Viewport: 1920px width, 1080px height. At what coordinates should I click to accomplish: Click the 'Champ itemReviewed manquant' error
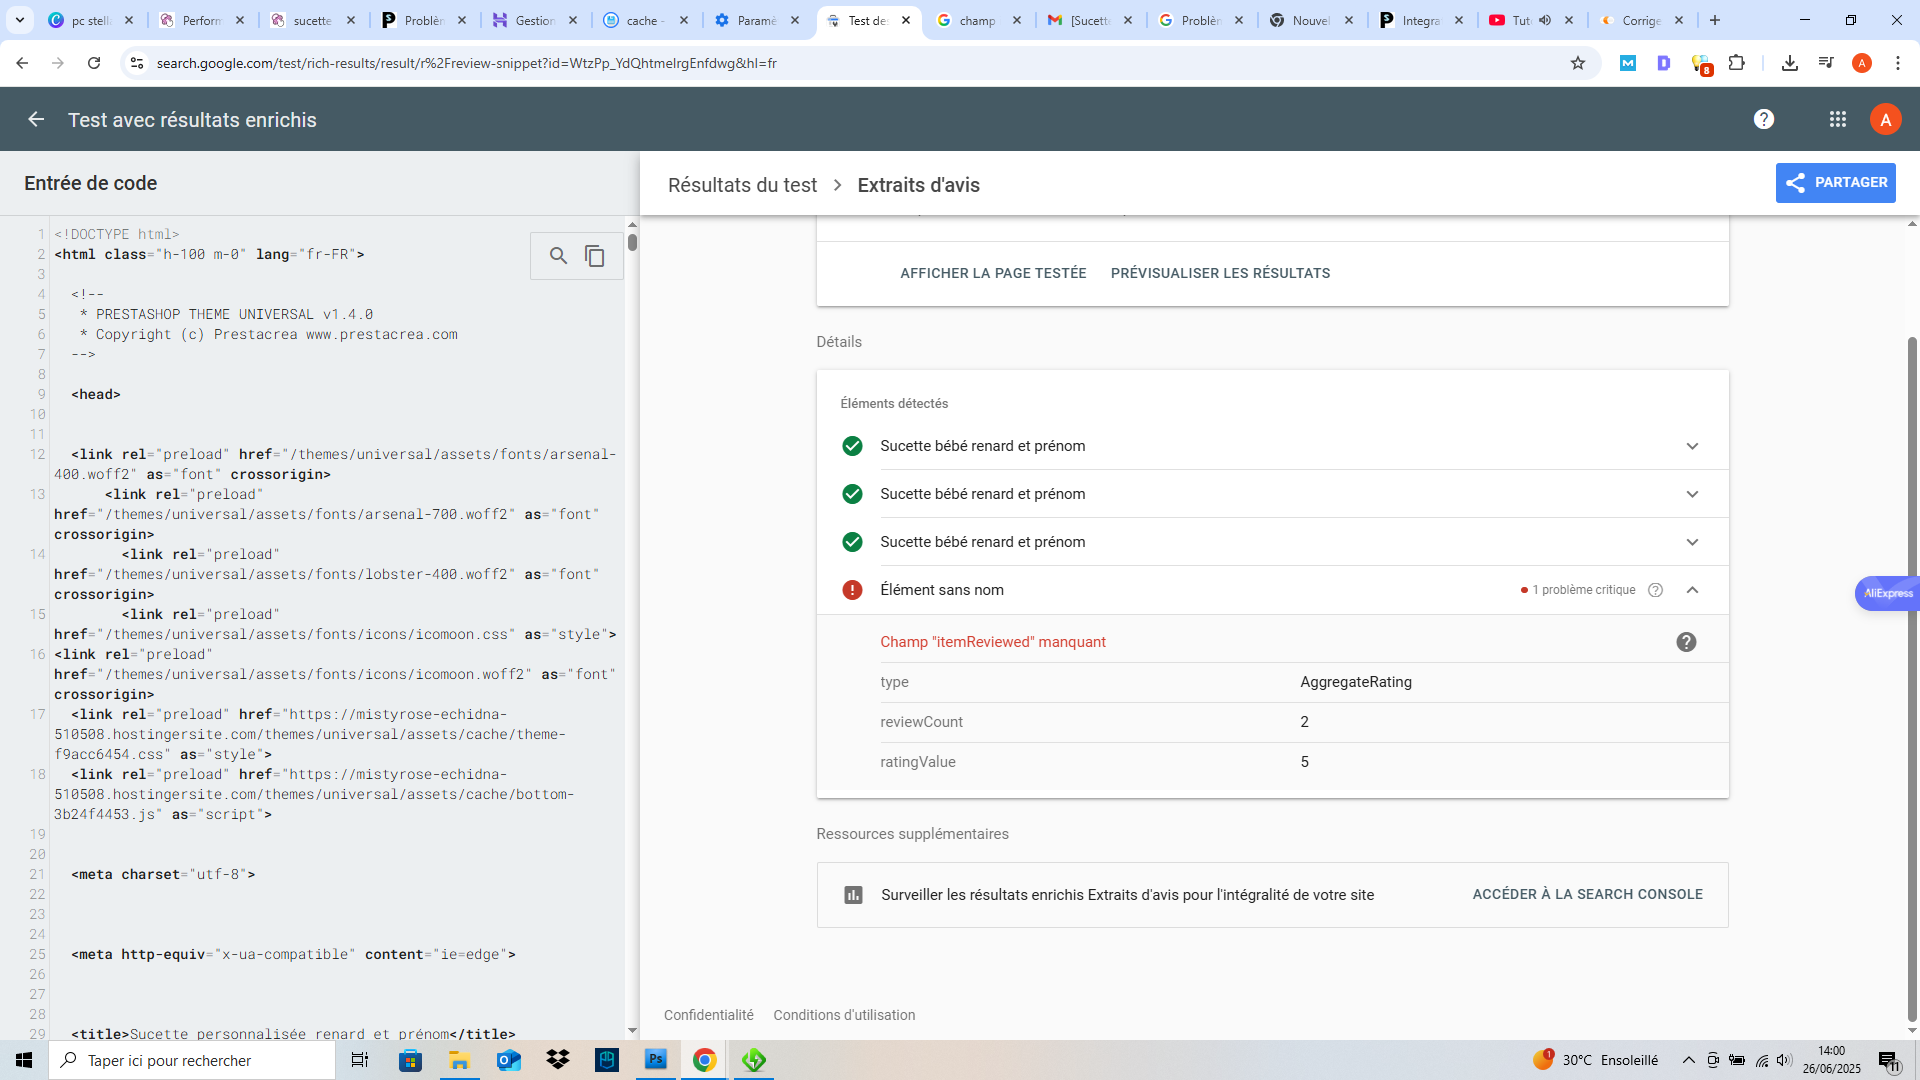[993, 642]
